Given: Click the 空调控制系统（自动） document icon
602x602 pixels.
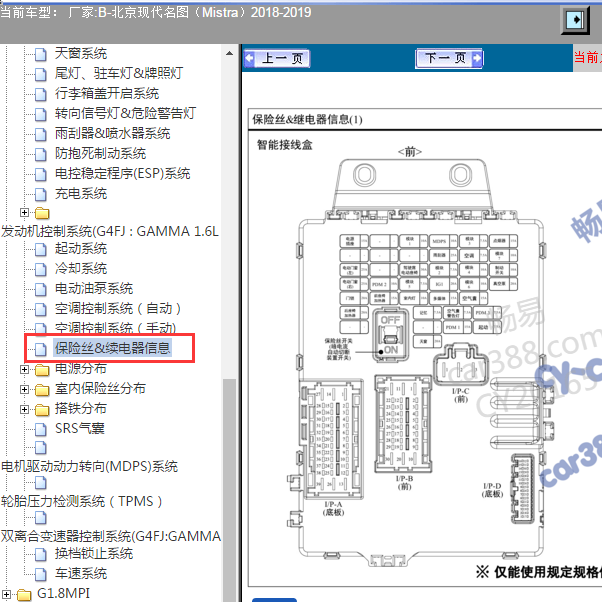Looking at the screenshot, I should point(41,309).
